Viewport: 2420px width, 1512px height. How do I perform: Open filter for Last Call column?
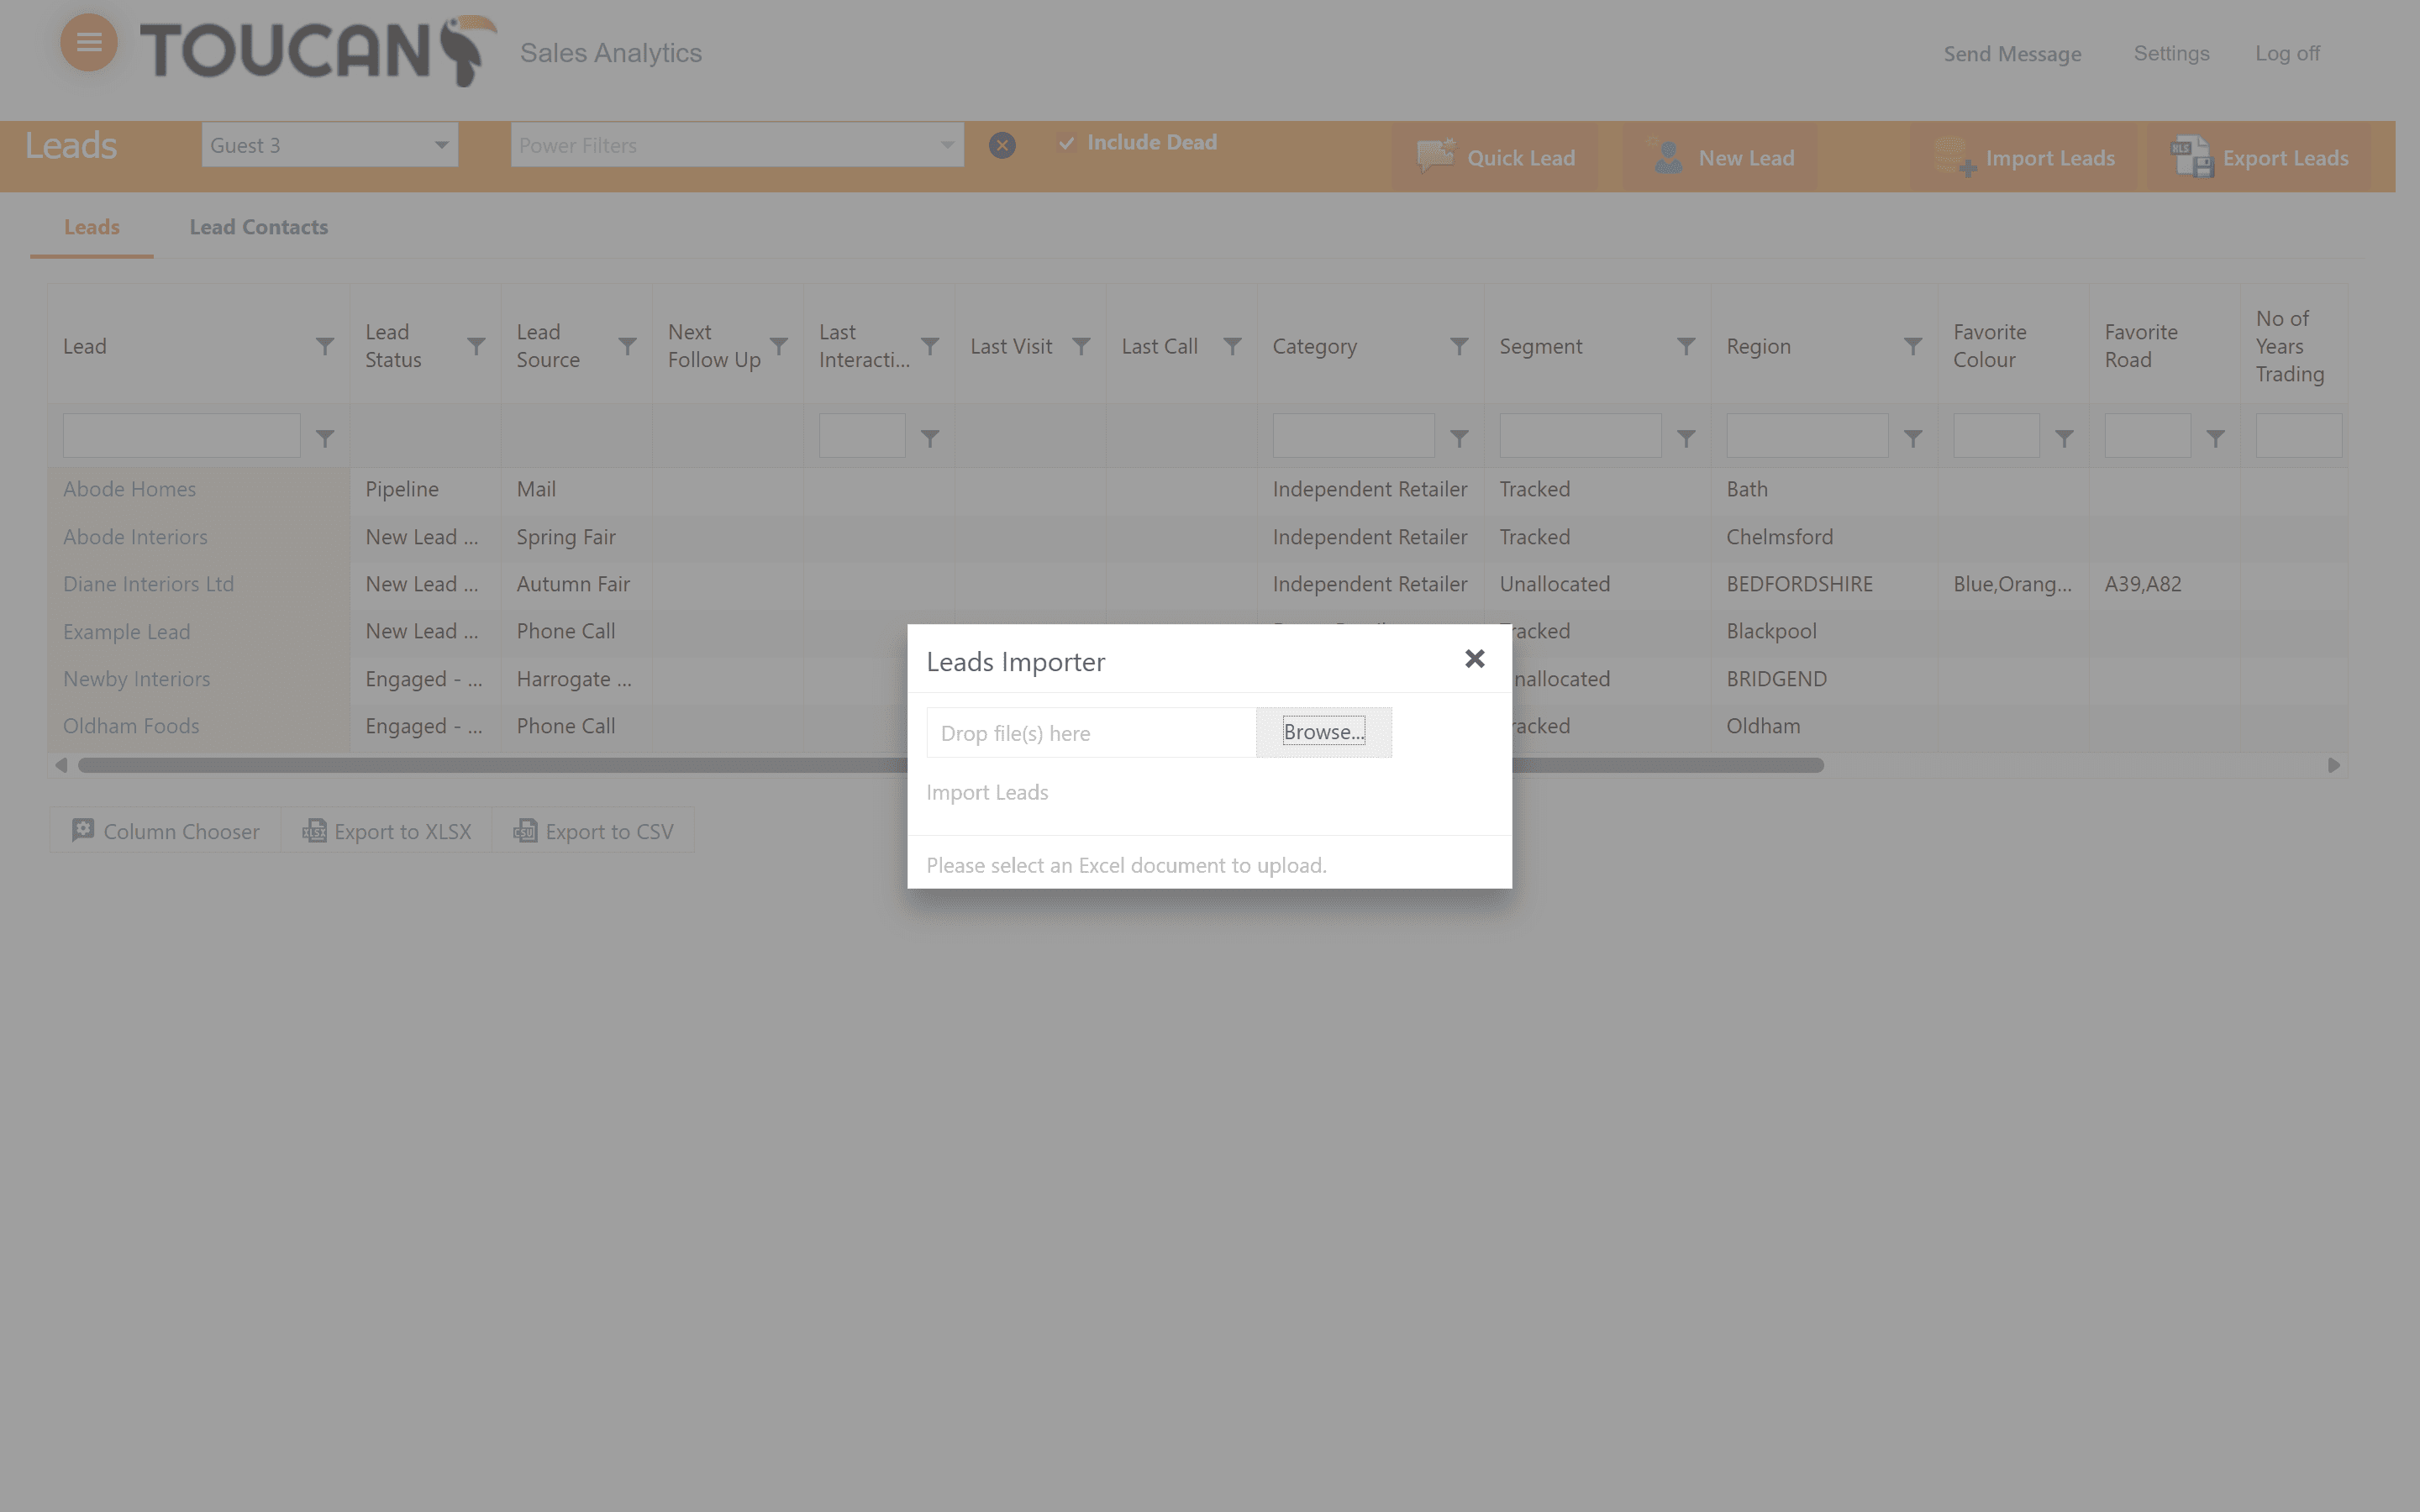click(1232, 346)
